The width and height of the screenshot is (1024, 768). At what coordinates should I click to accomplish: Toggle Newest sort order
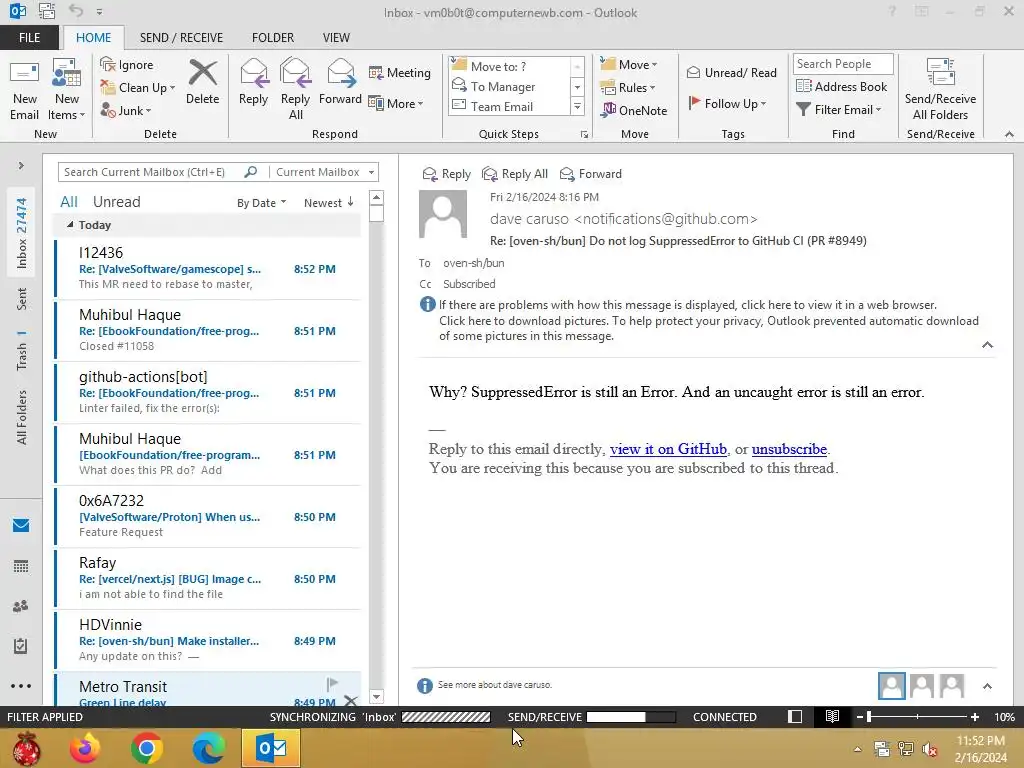(x=328, y=202)
